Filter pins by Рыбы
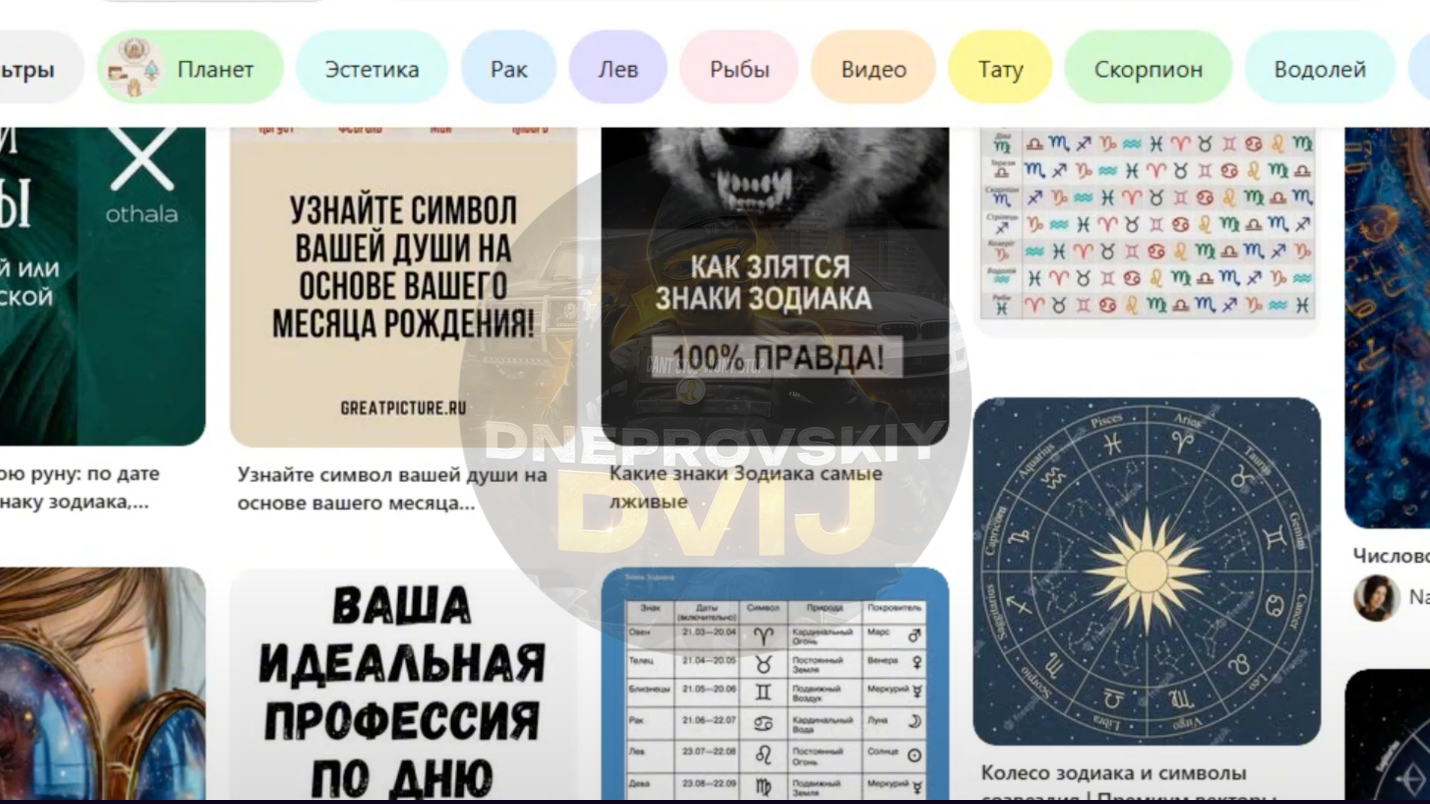This screenshot has height=804, width=1430. point(739,68)
